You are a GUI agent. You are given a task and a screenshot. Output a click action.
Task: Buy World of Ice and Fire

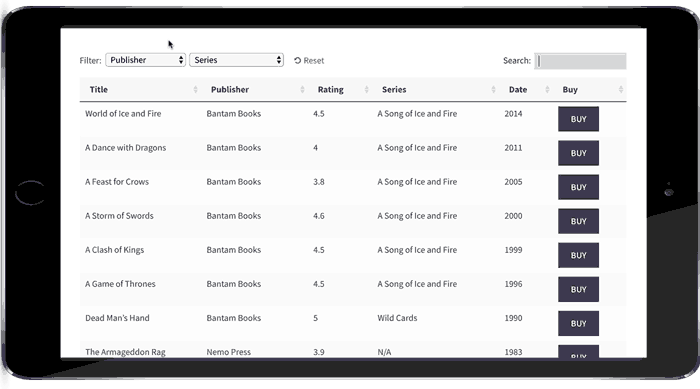coord(578,119)
